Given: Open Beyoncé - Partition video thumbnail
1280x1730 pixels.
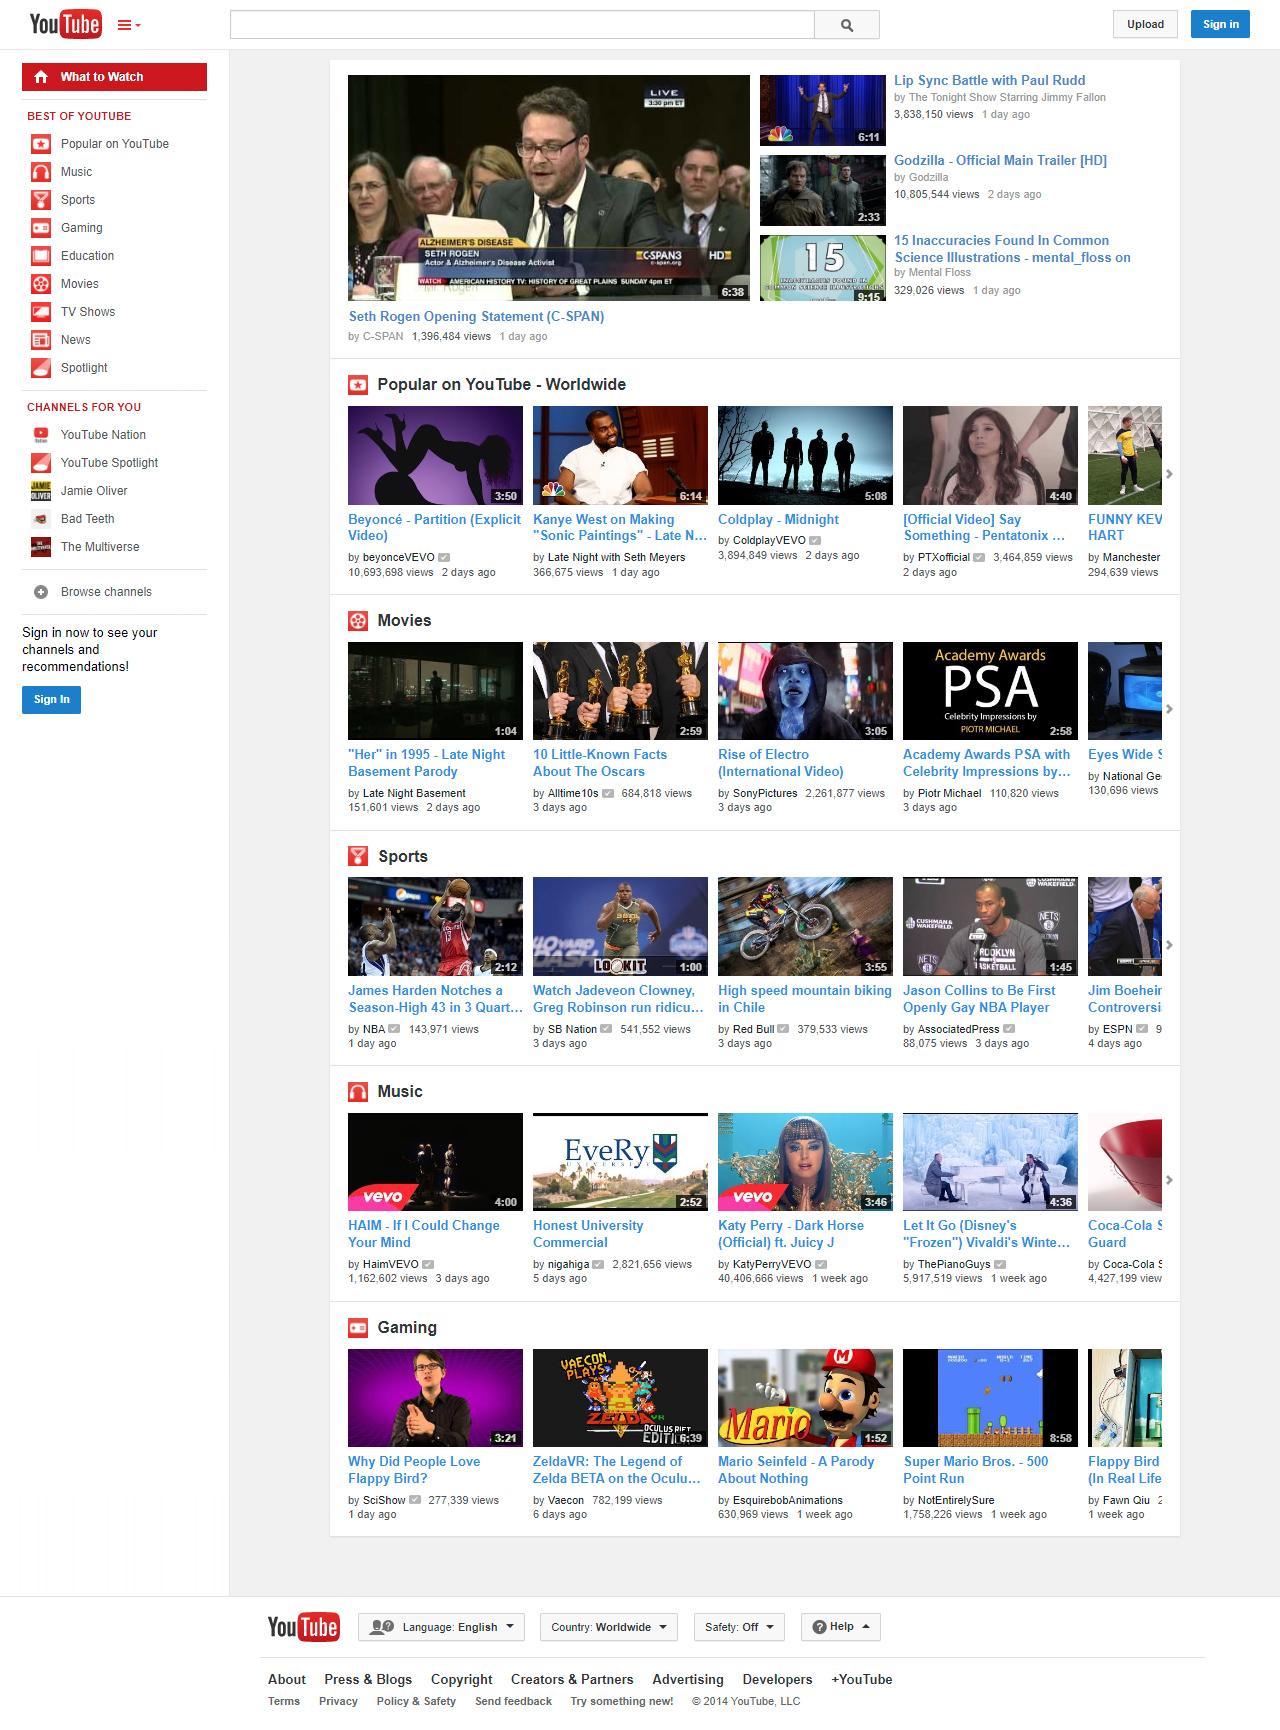Looking at the screenshot, I should [x=435, y=455].
